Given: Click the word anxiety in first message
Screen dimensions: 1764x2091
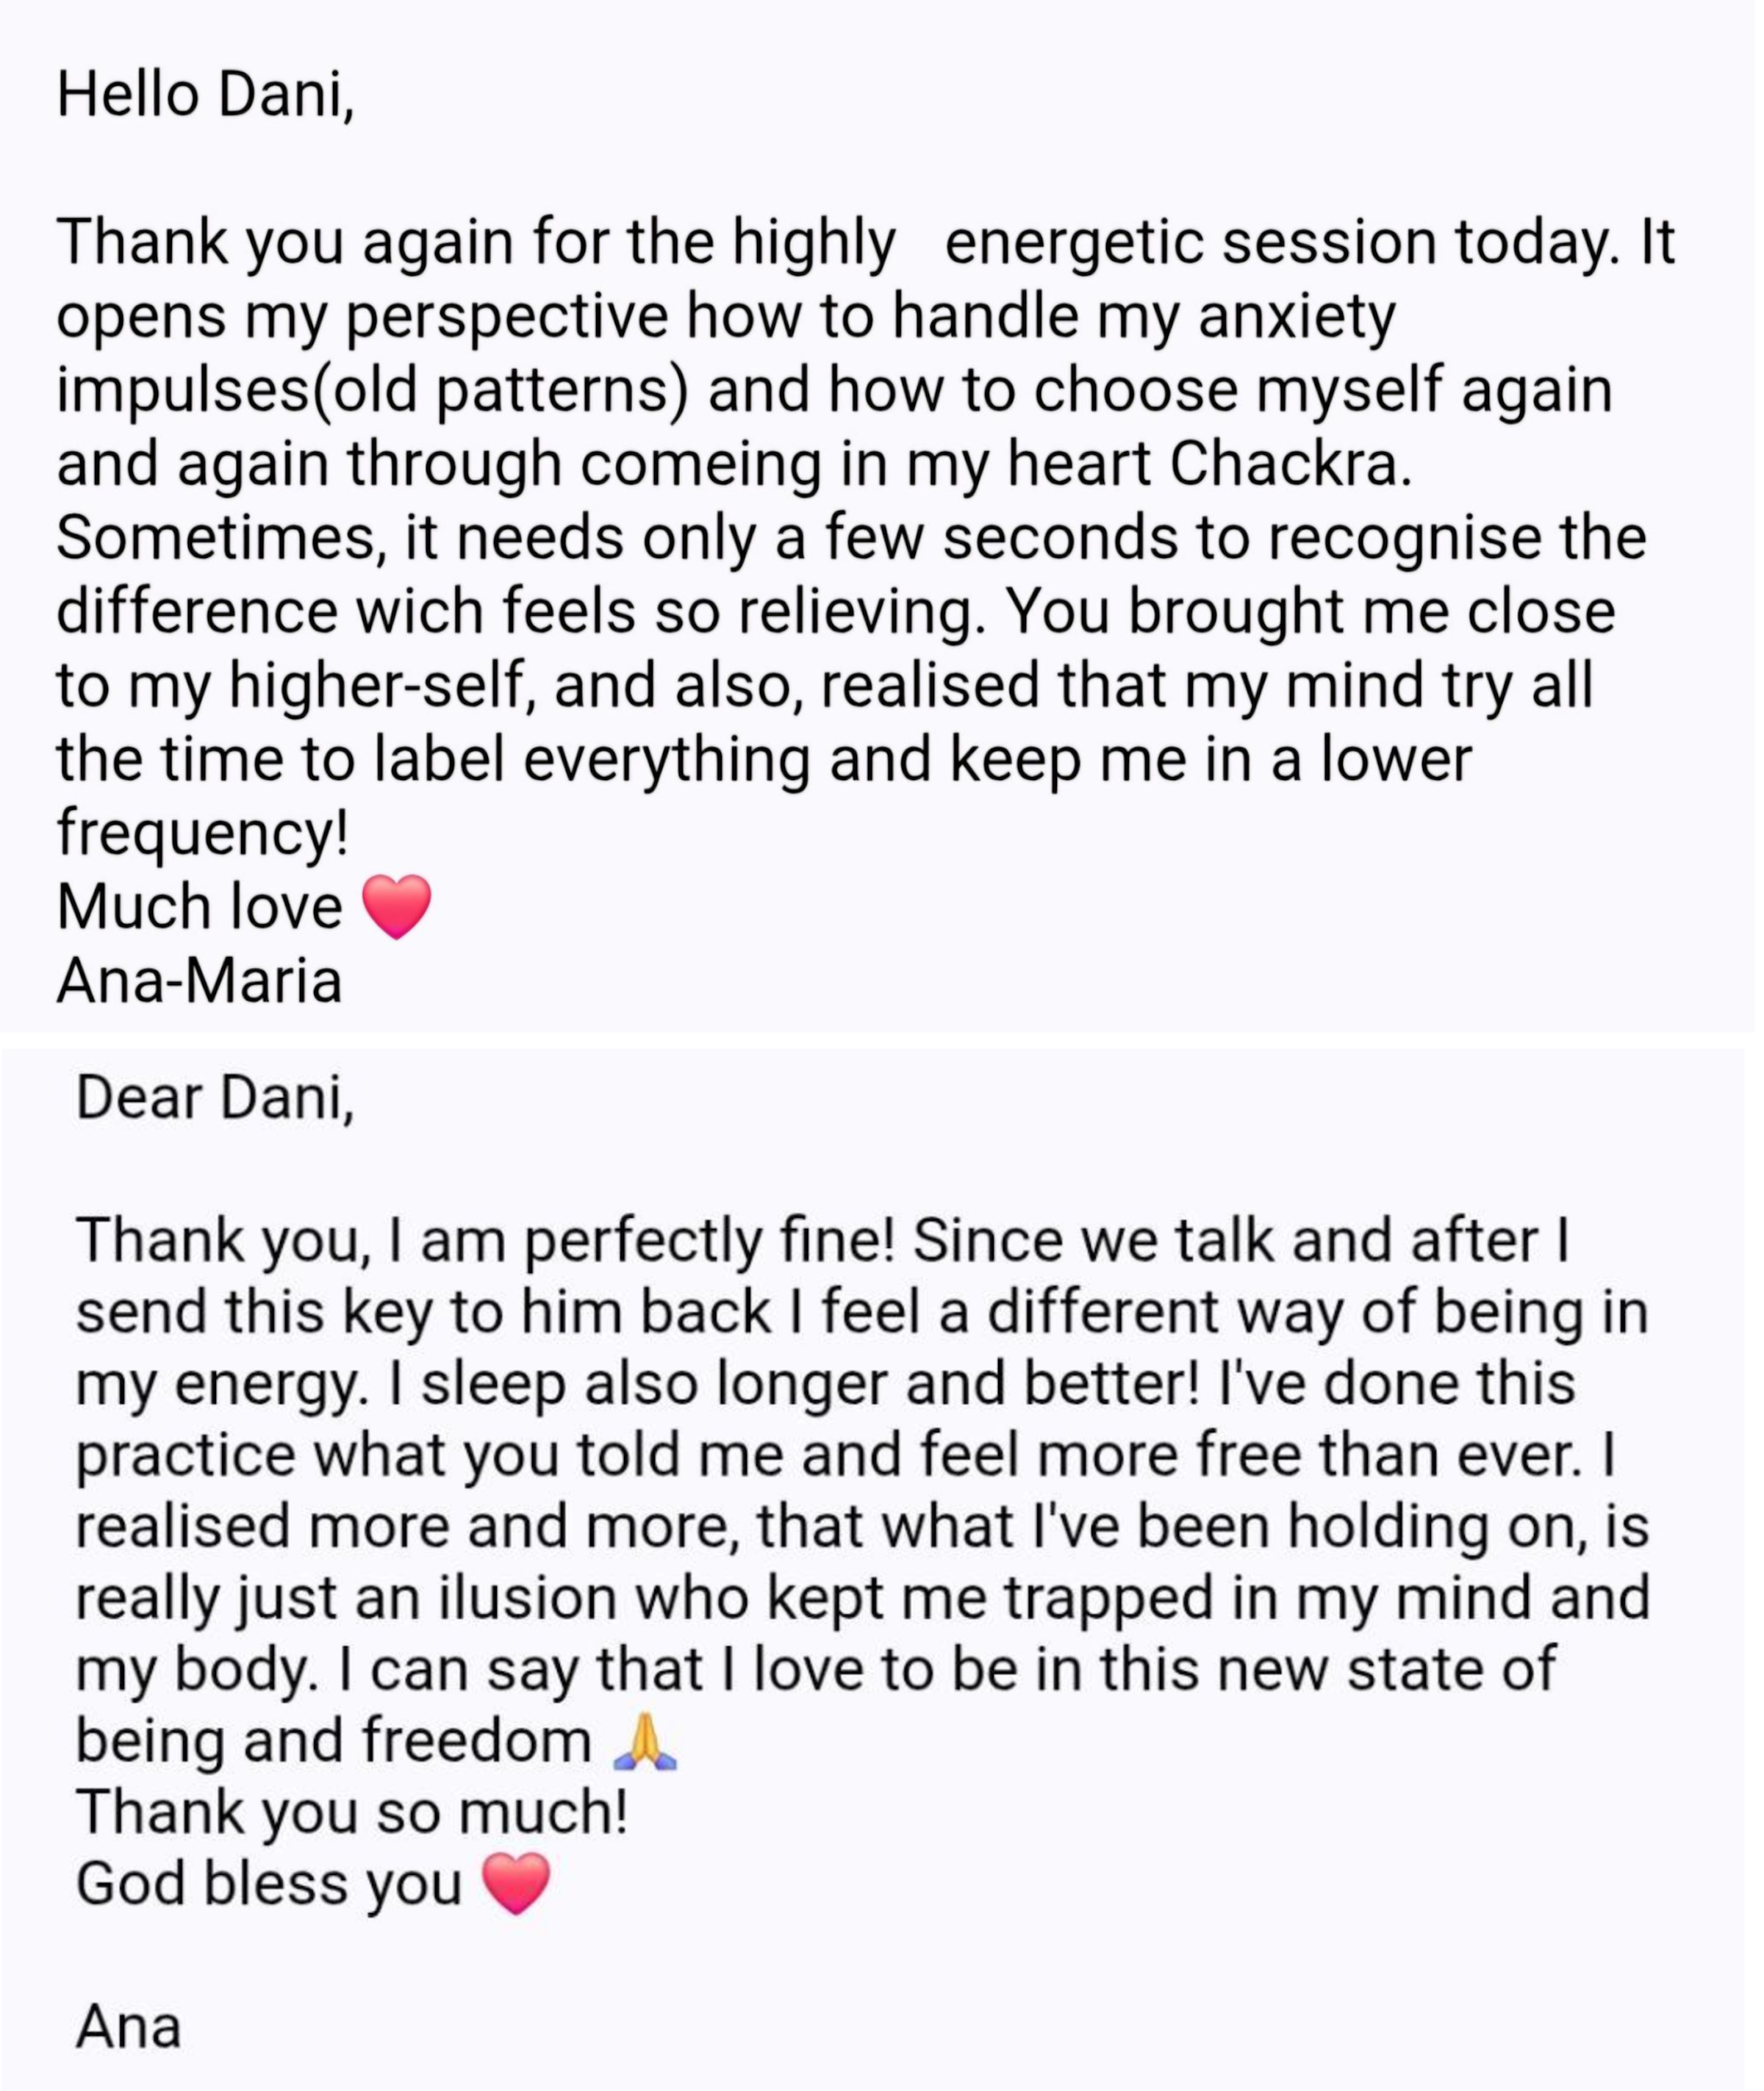Looking at the screenshot, I should point(1296,318).
